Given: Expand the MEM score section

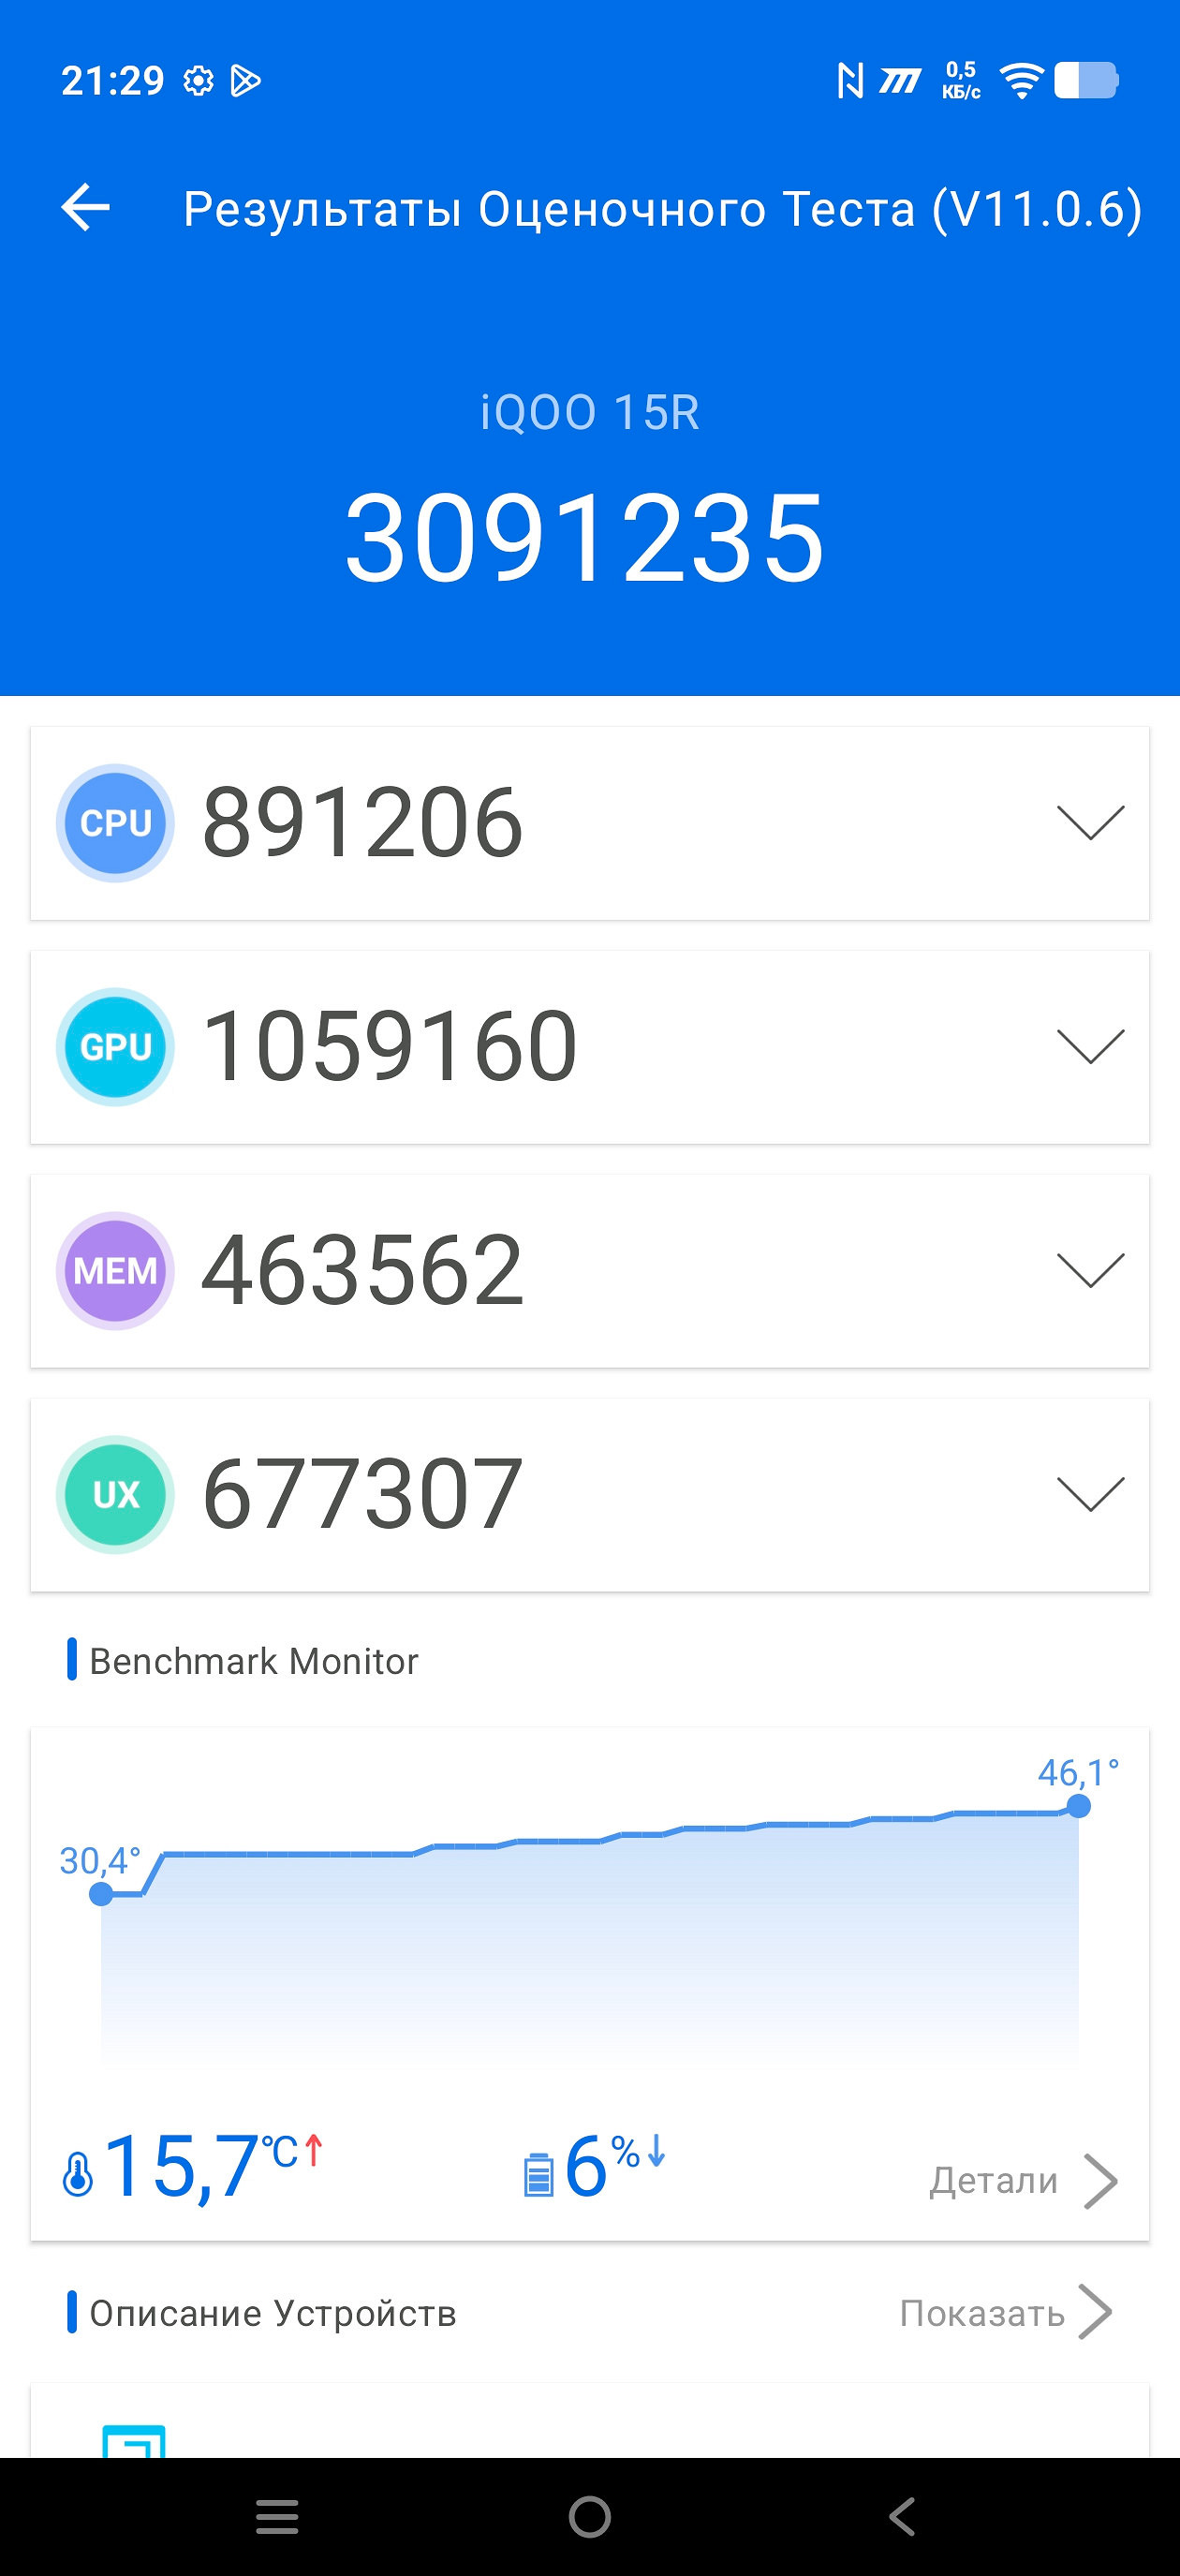Looking at the screenshot, I should click(x=1090, y=1271).
